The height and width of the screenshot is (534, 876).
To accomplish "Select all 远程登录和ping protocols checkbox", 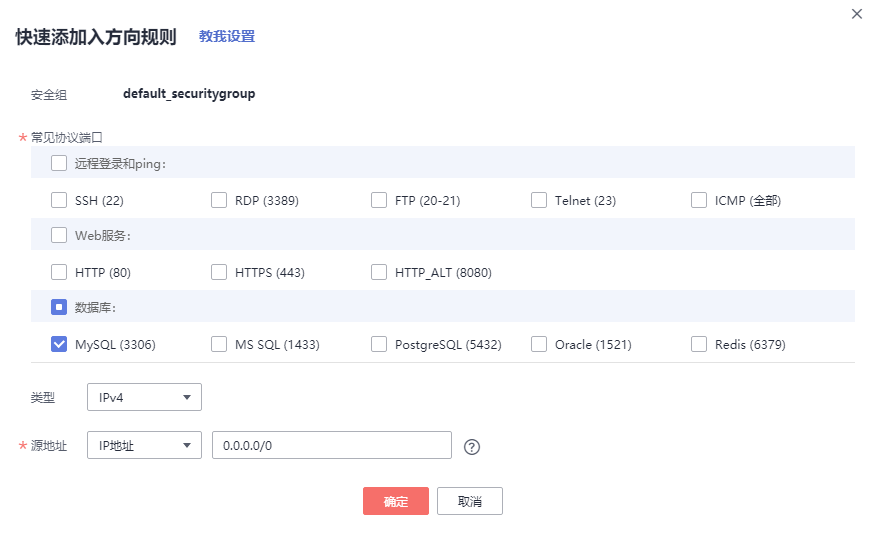I will (59, 163).
